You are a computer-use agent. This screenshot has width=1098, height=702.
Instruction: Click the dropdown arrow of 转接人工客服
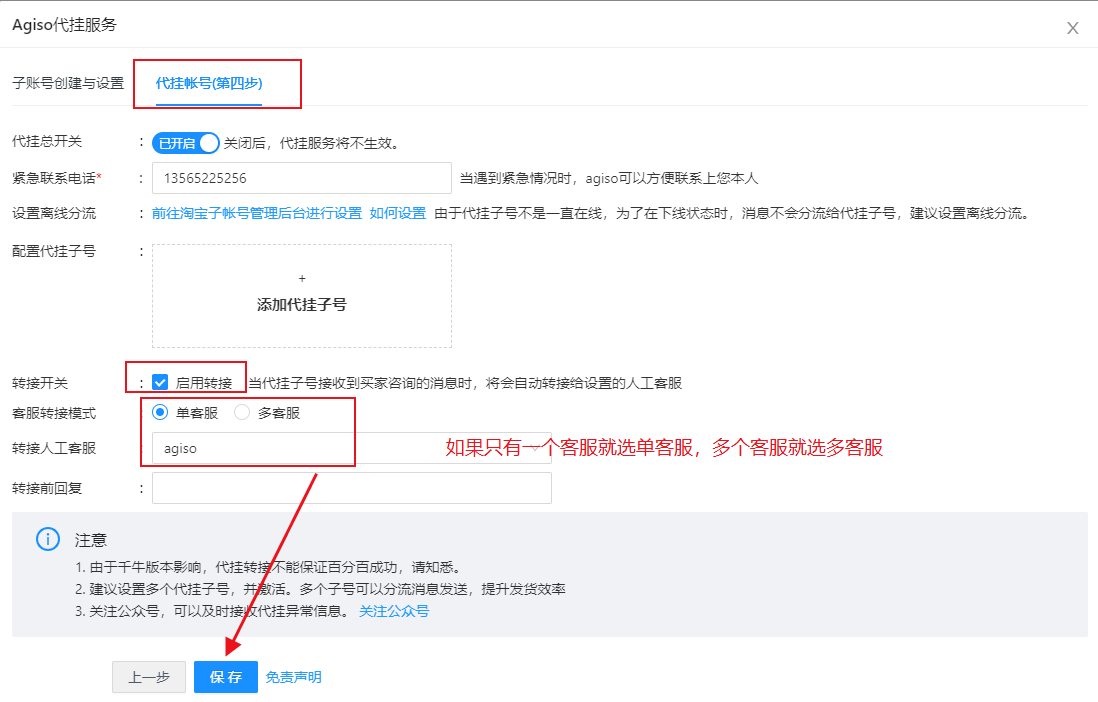coord(536,448)
